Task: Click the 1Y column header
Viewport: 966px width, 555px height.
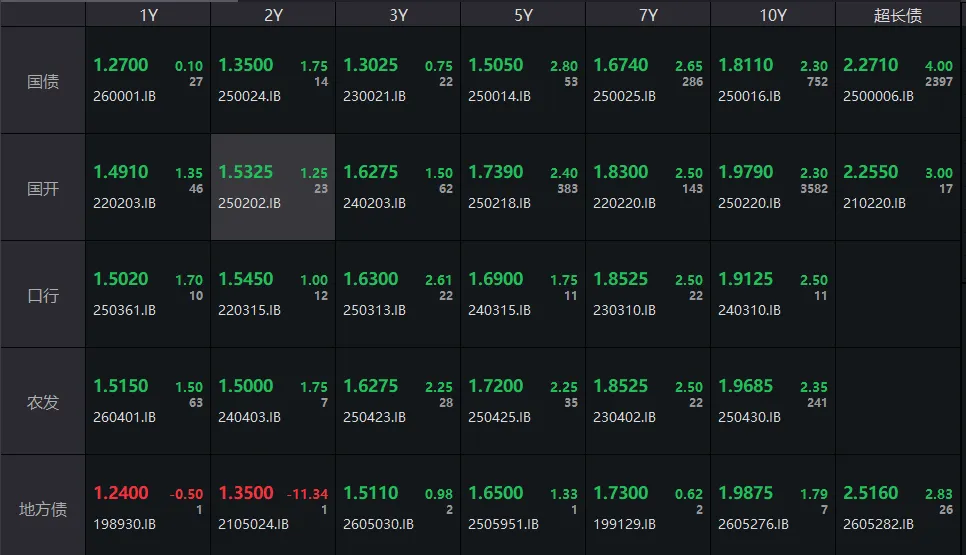Action: point(148,15)
